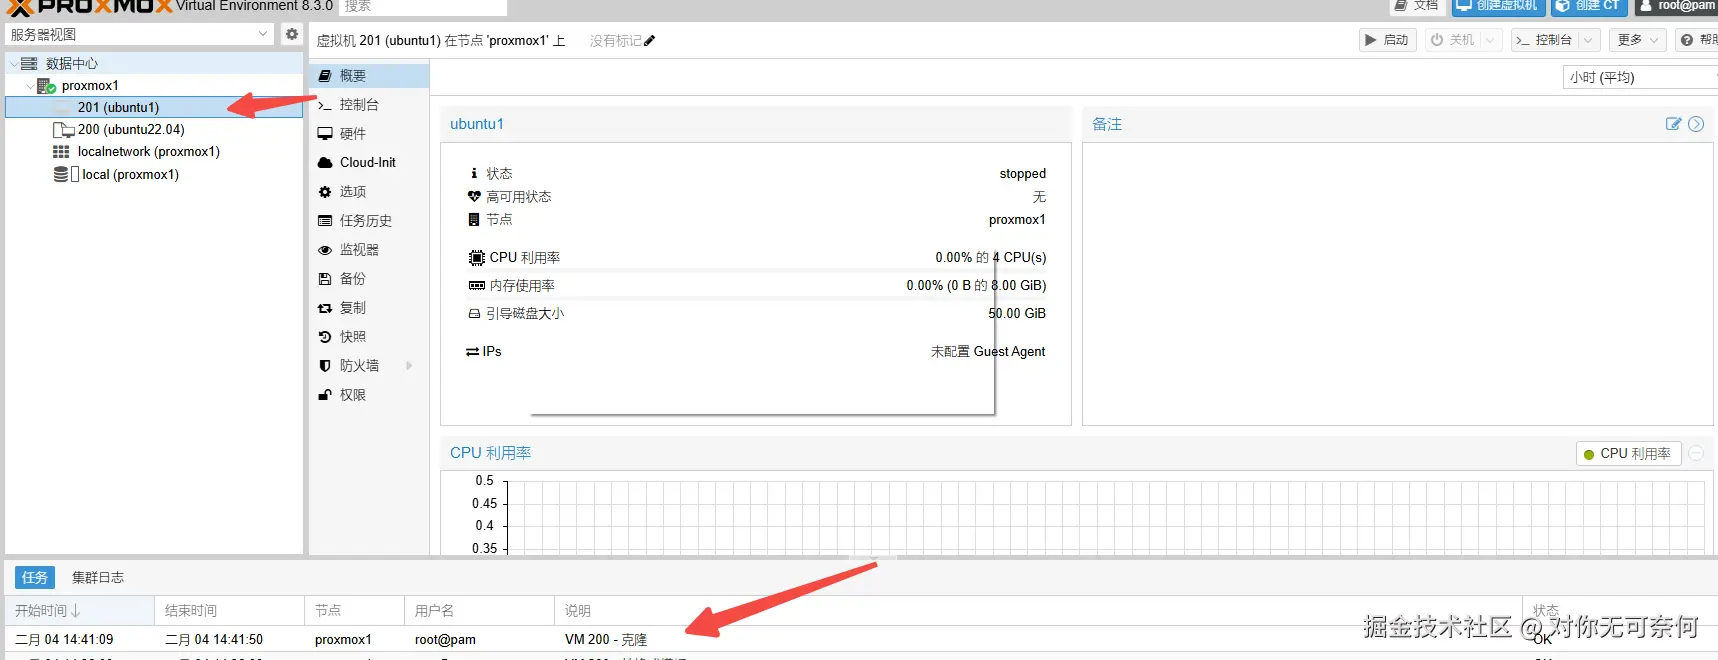Collapse the 备注 panel with the round arrow
Screen dimensions: 1718x660
(x=1696, y=124)
